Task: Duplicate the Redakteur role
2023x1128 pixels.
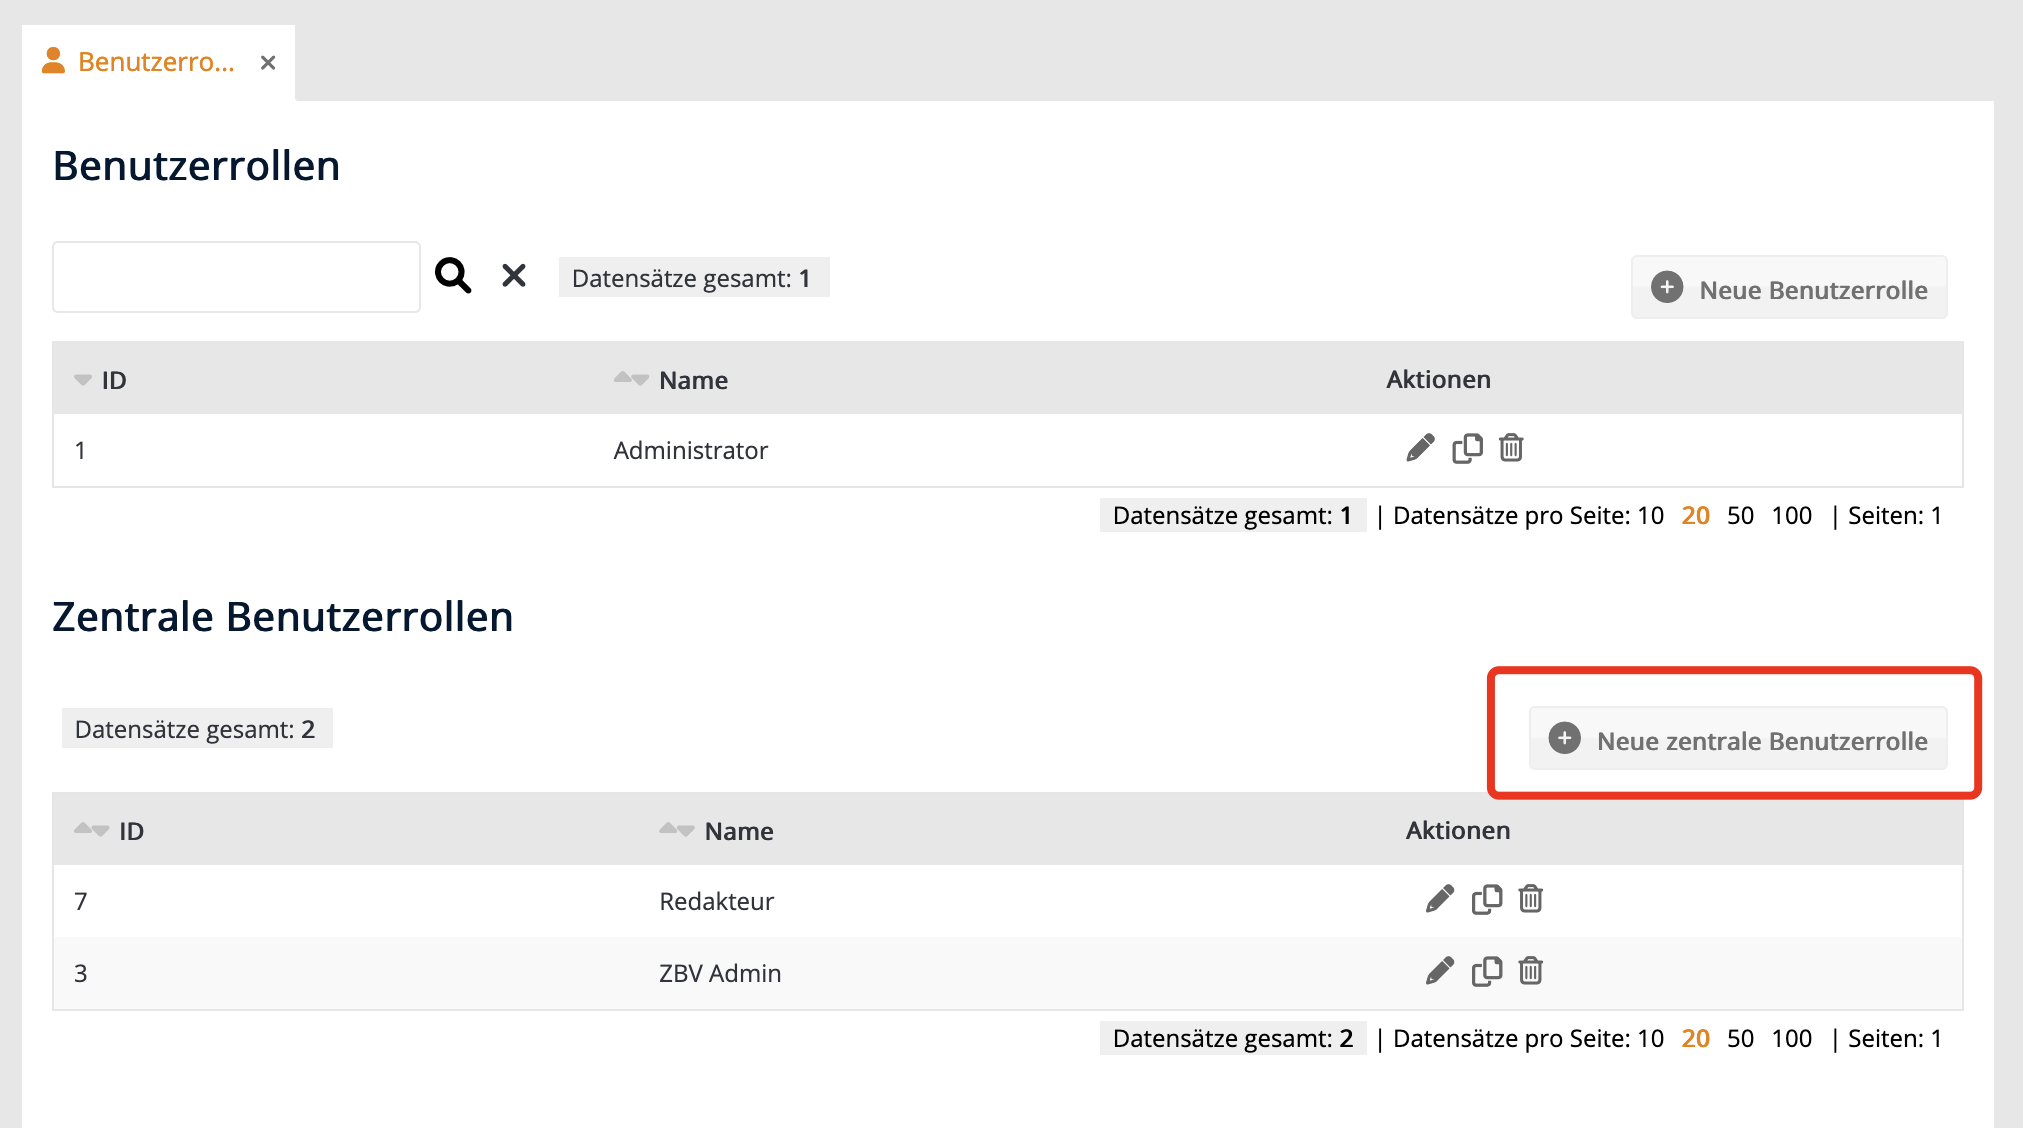Action: [x=1487, y=899]
